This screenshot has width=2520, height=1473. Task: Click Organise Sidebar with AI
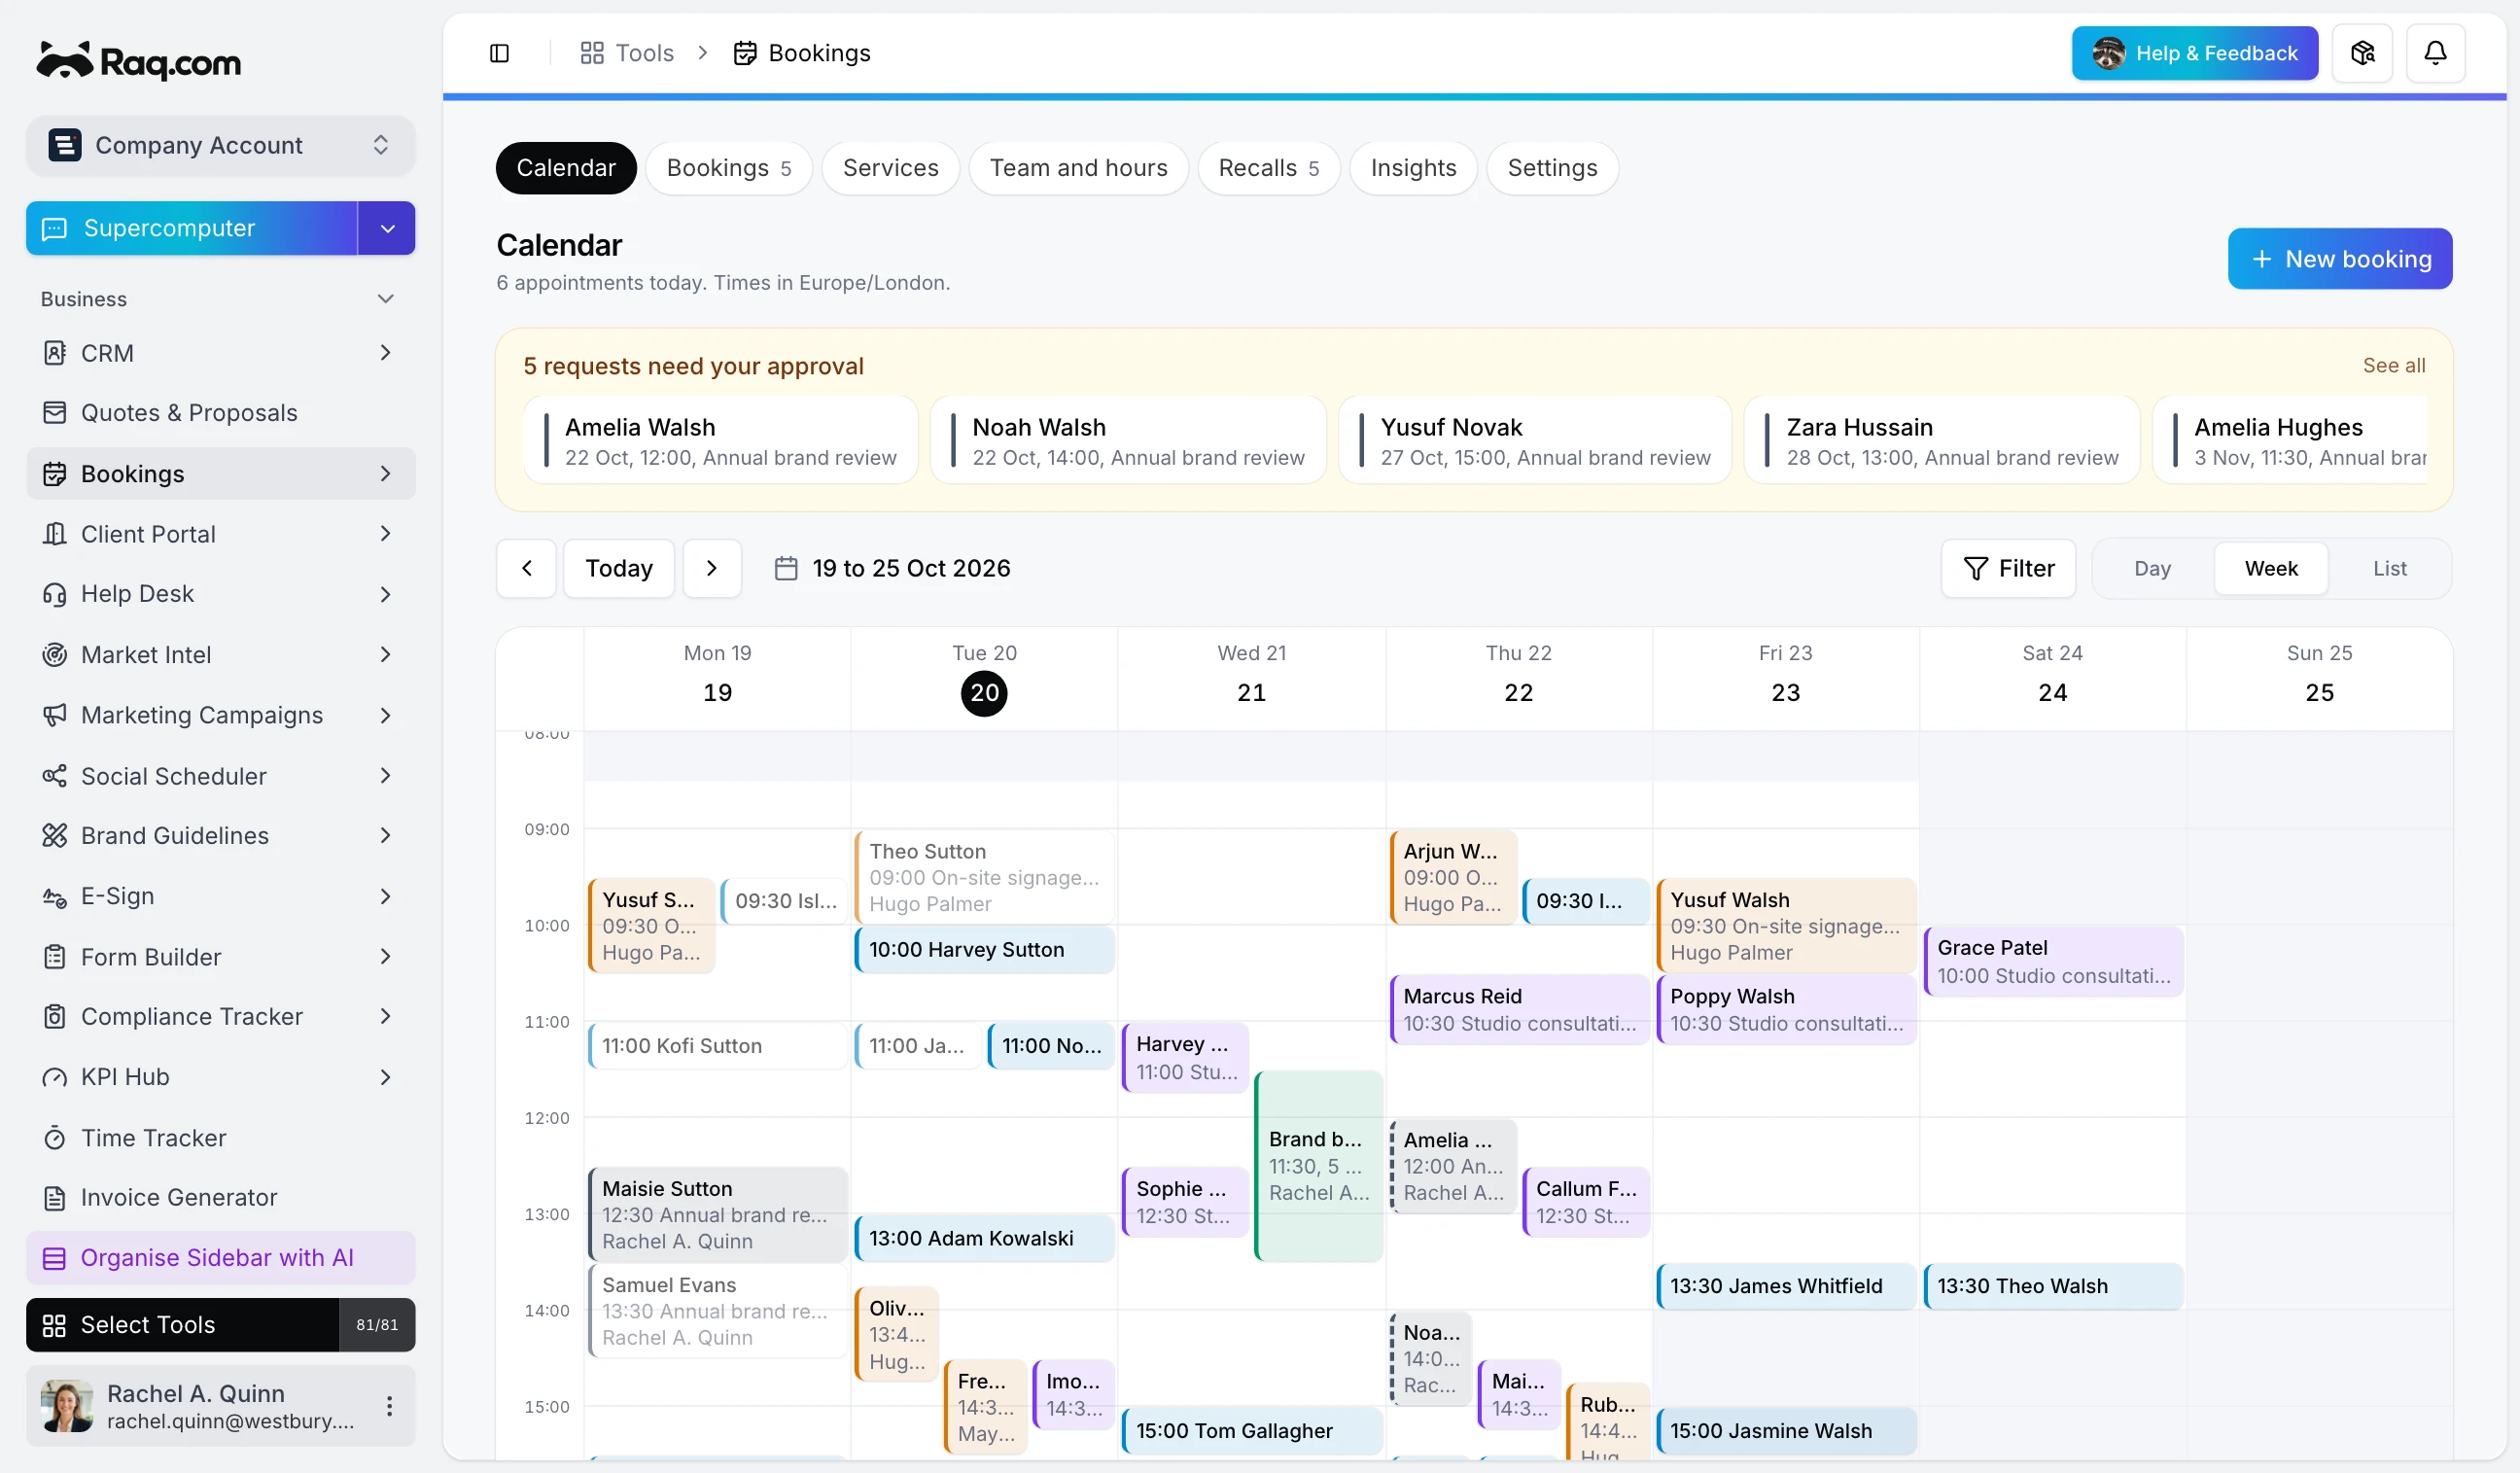[x=220, y=1258]
